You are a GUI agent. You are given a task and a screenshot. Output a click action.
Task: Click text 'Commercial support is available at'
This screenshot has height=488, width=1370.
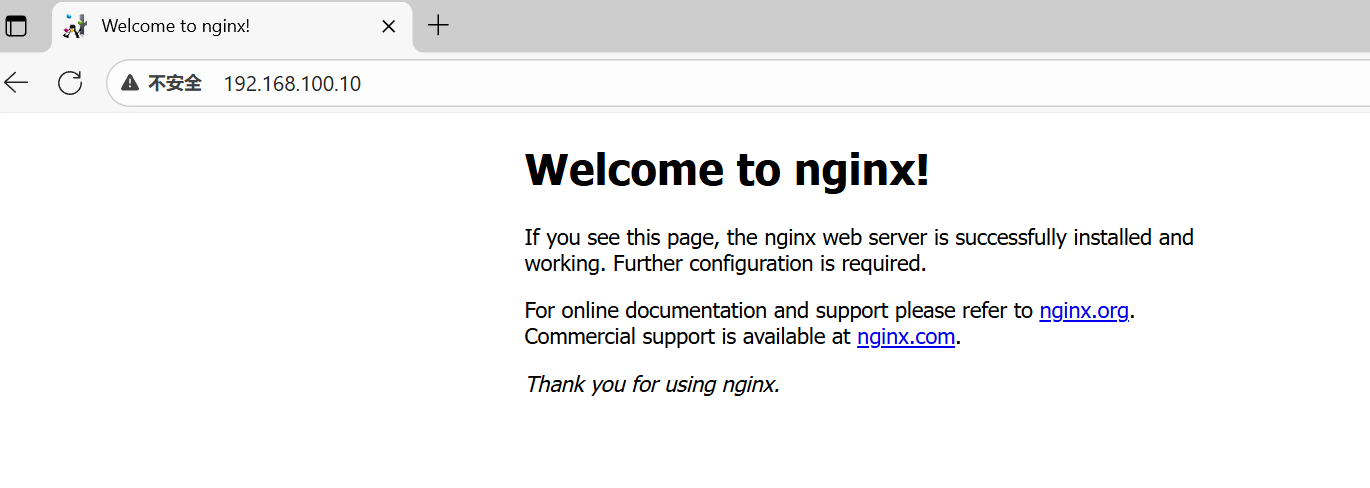pyautogui.click(x=688, y=336)
